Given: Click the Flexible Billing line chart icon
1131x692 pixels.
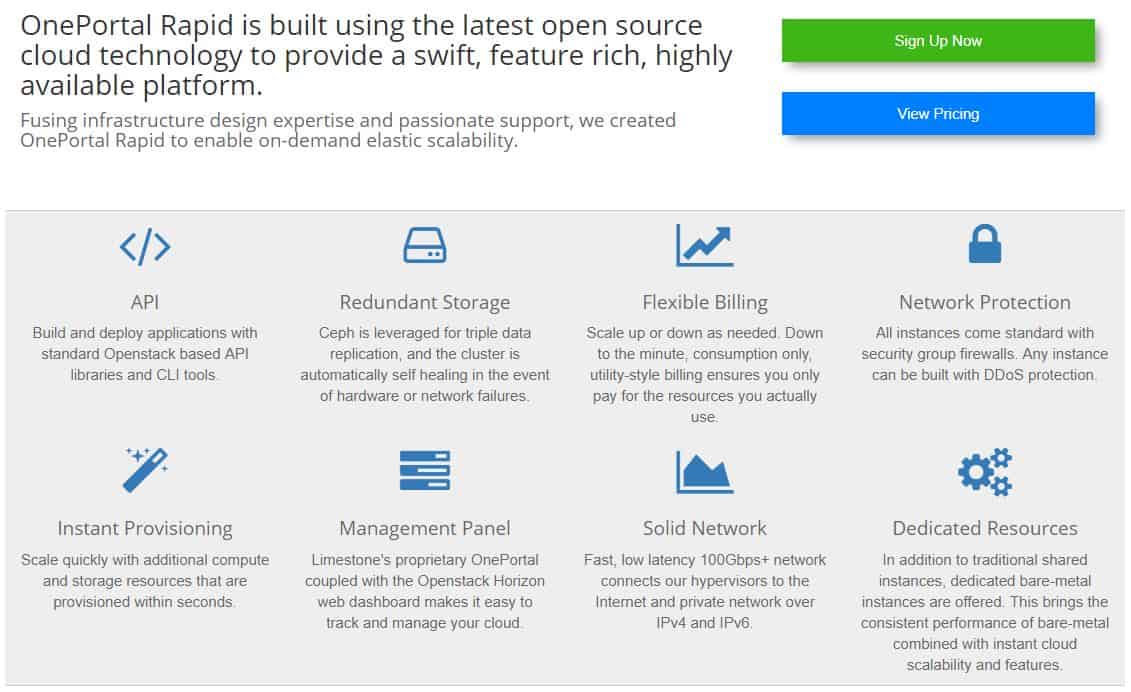Looking at the screenshot, I should tap(705, 245).
